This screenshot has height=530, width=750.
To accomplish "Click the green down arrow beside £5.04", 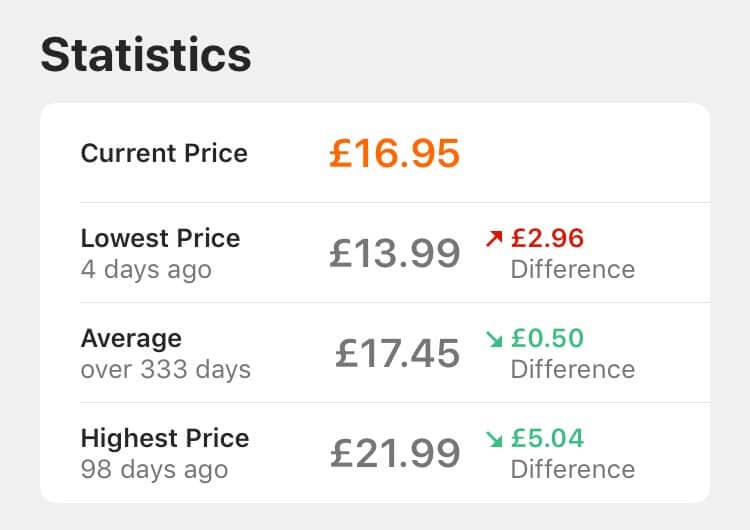I will click(494, 439).
